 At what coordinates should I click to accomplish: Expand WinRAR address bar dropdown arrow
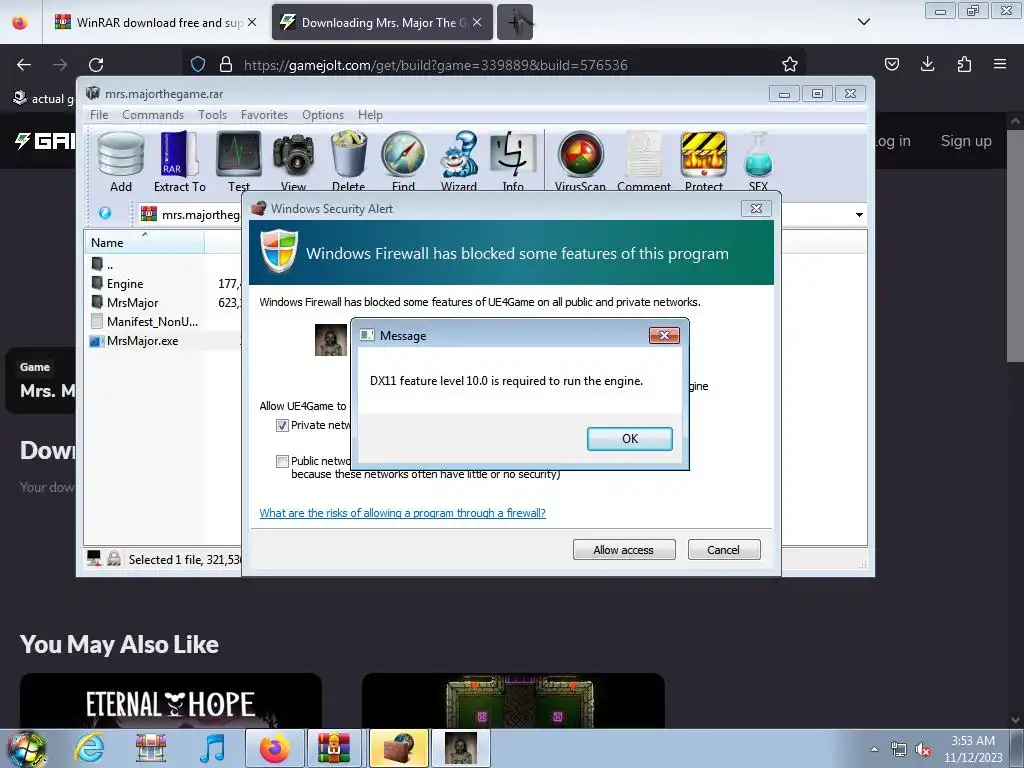tap(859, 215)
